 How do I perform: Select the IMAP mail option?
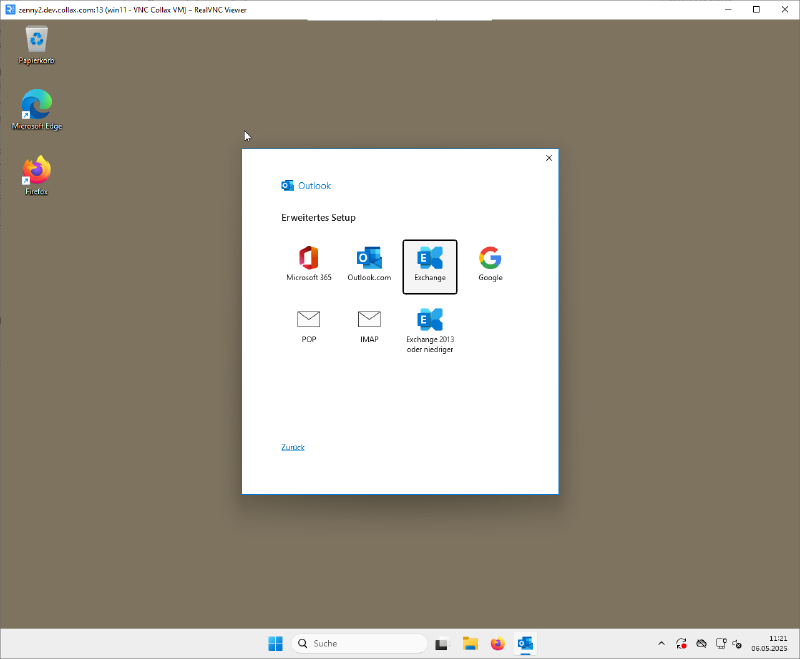(x=369, y=326)
